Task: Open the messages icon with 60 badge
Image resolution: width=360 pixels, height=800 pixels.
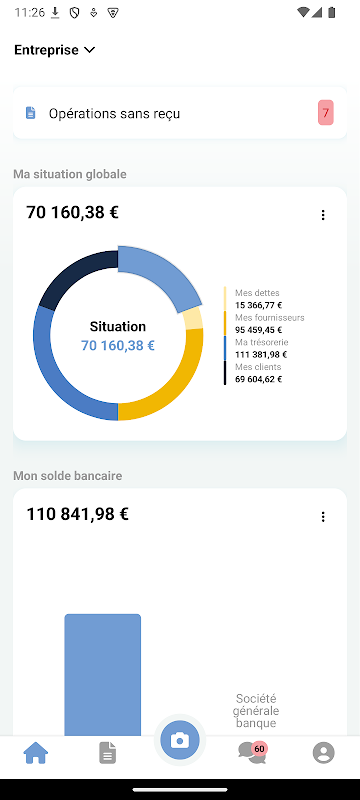Action: click(252, 753)
